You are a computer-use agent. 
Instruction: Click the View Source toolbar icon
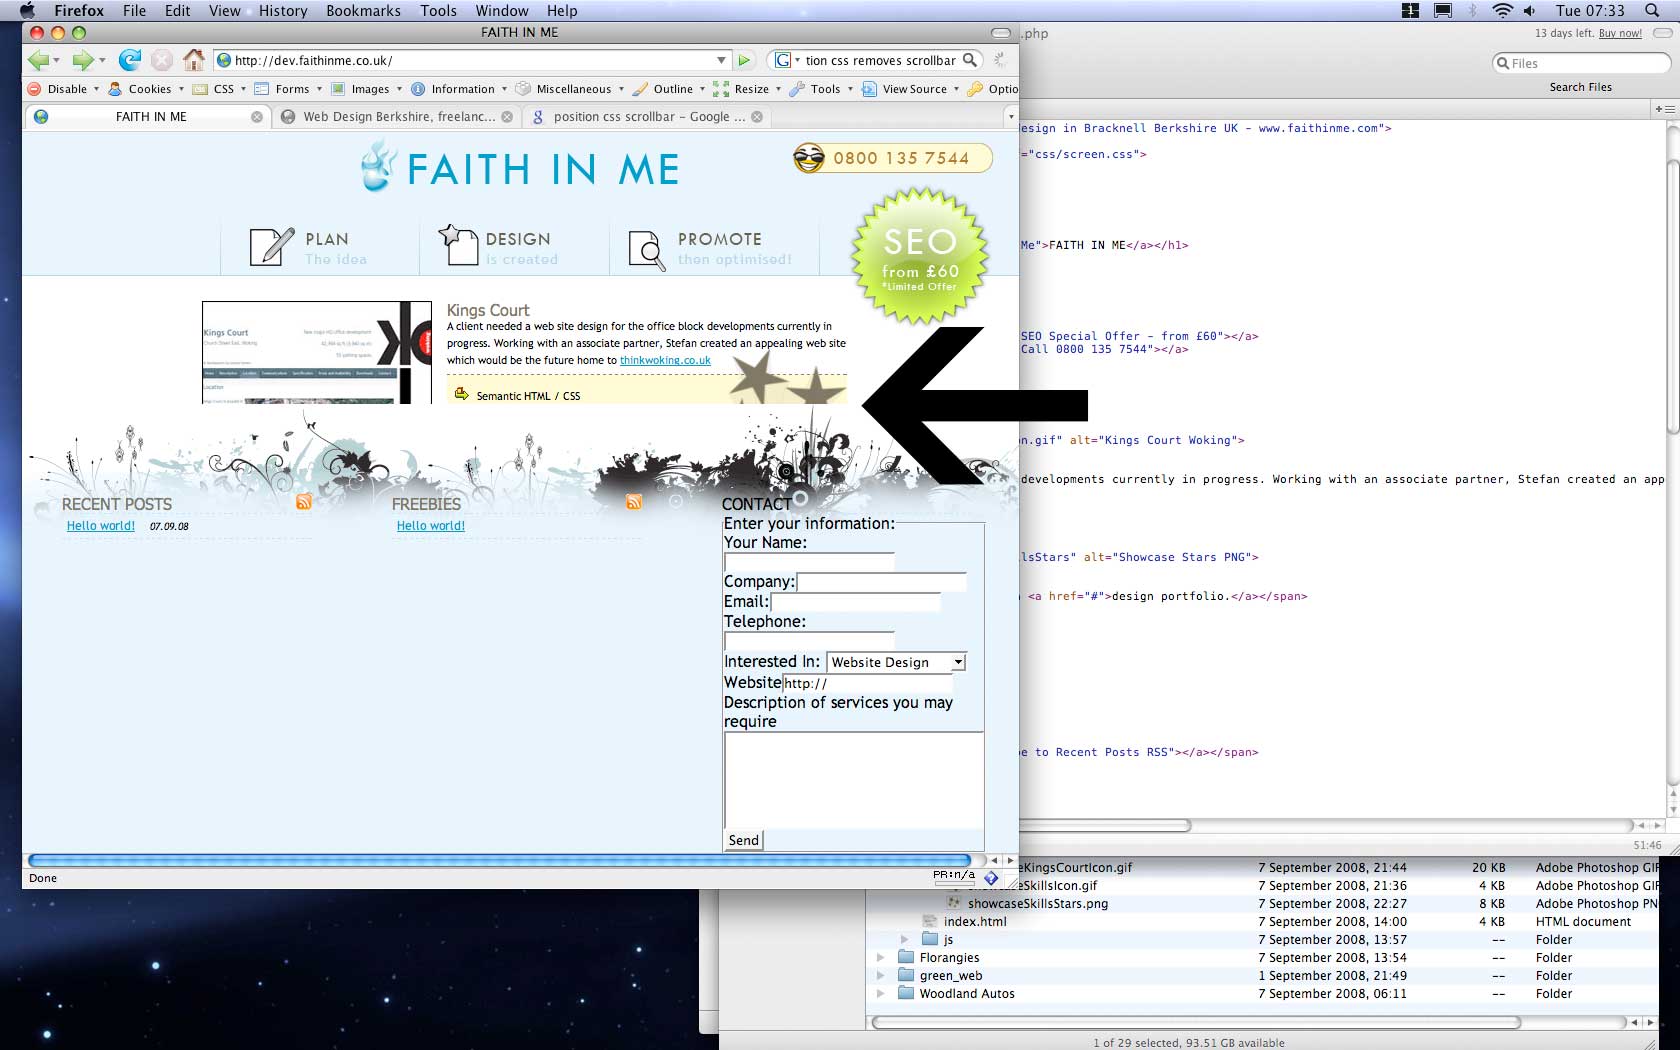click(x=869, y=89)
